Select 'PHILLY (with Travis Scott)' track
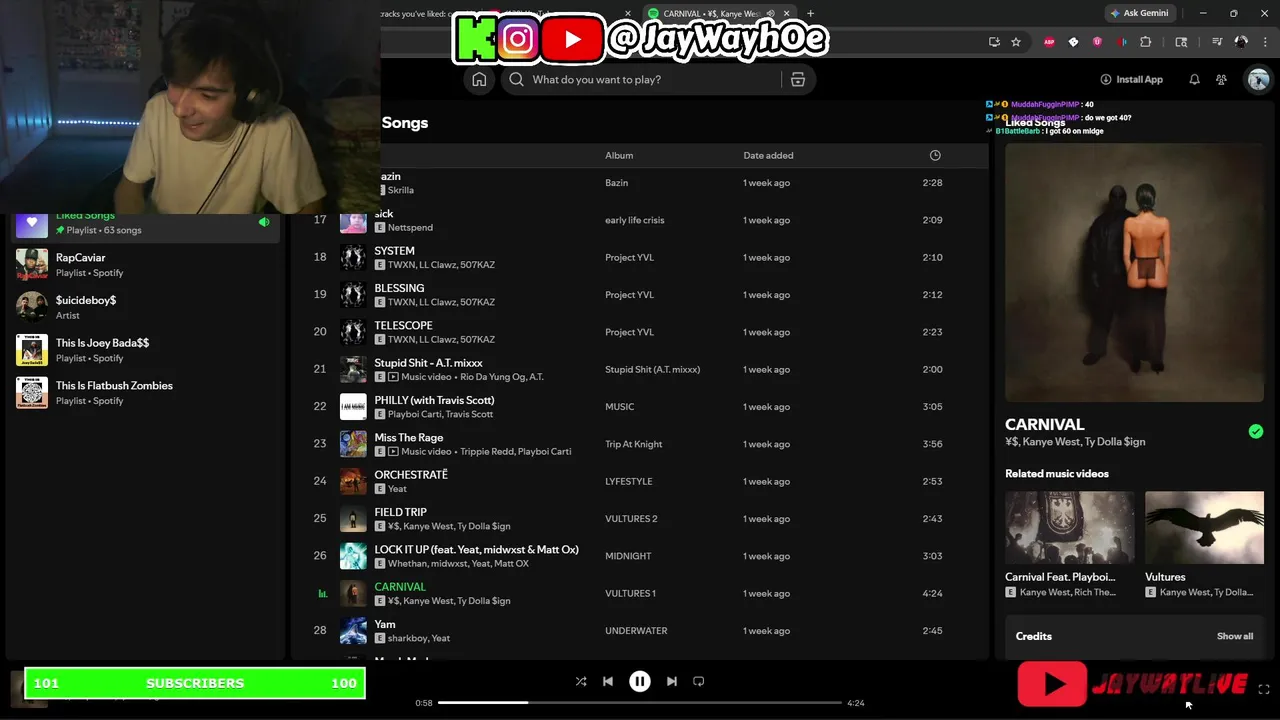Viewport: 1280px width, 720px height. pyautogui.click(x=434, y=400)
